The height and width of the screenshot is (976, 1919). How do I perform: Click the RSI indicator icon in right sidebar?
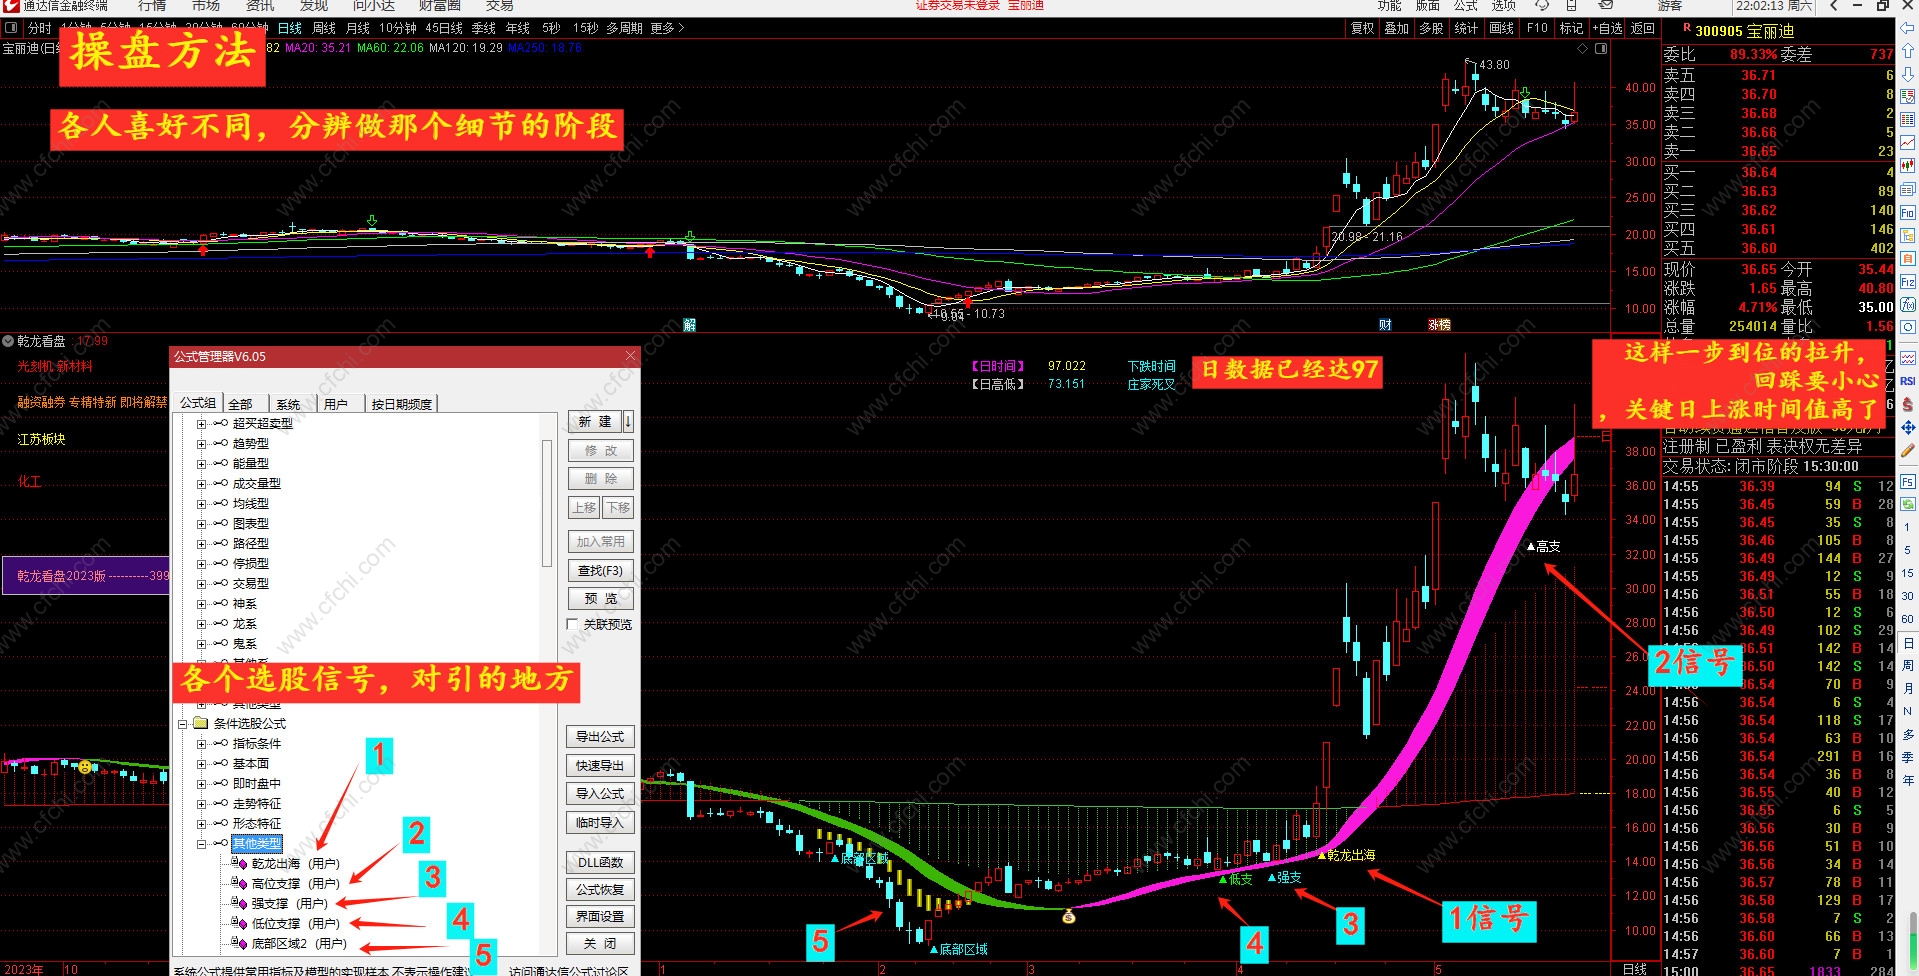point(1908,381)
